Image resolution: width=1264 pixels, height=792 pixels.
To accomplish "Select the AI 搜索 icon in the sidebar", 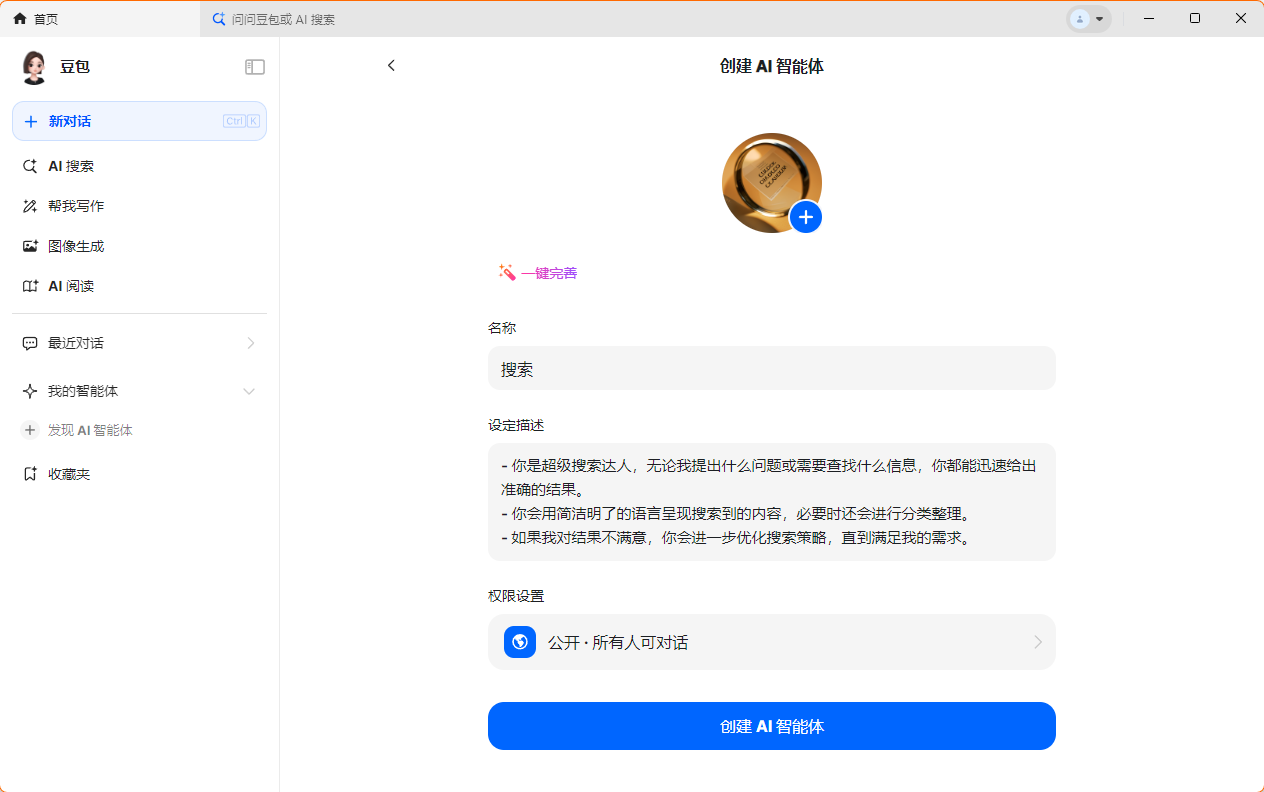I will (30, 166).
